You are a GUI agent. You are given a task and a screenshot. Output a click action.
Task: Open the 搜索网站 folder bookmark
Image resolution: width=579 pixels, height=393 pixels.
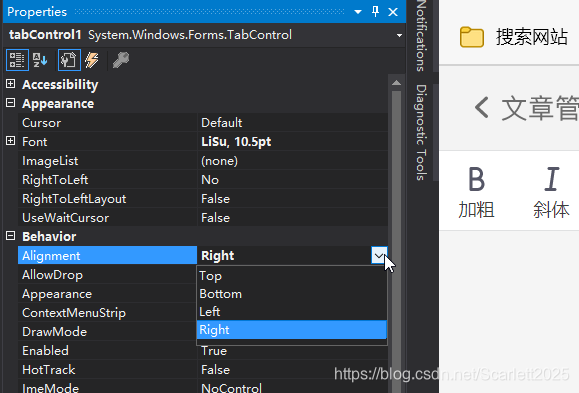point(514,37)
